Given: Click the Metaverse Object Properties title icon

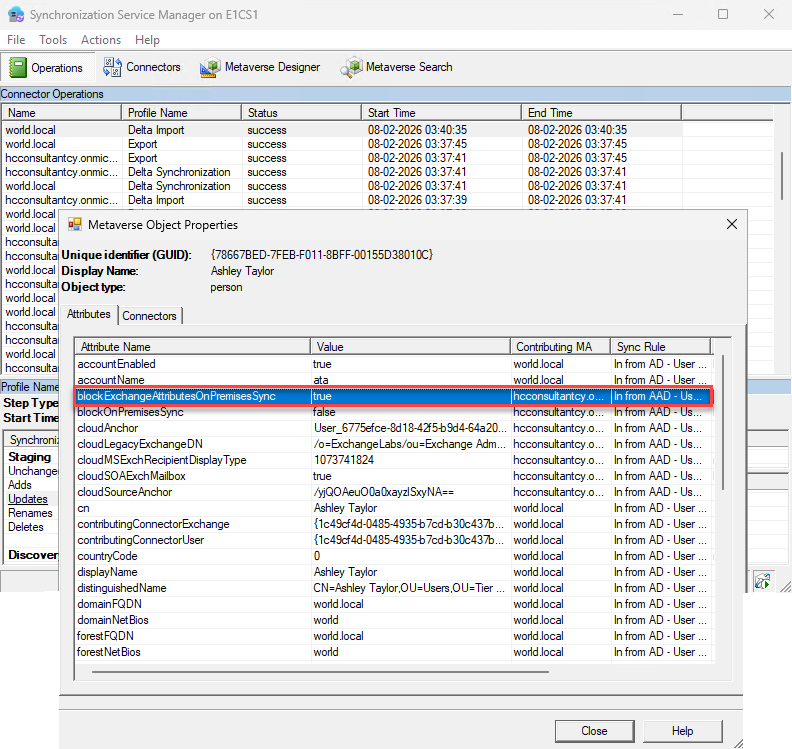Looking at the screenshot, I should coord(75,225).
